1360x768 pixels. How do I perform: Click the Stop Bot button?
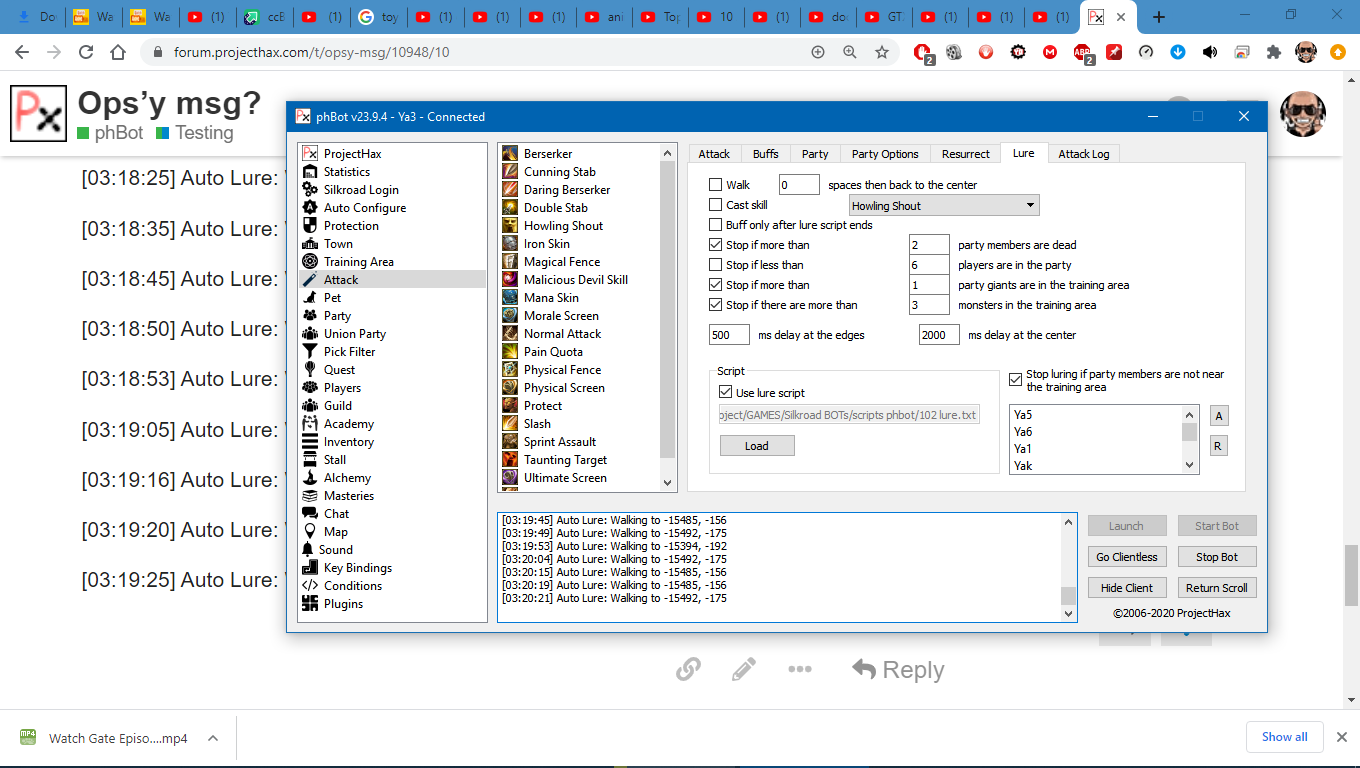[x=1216, y=557]
